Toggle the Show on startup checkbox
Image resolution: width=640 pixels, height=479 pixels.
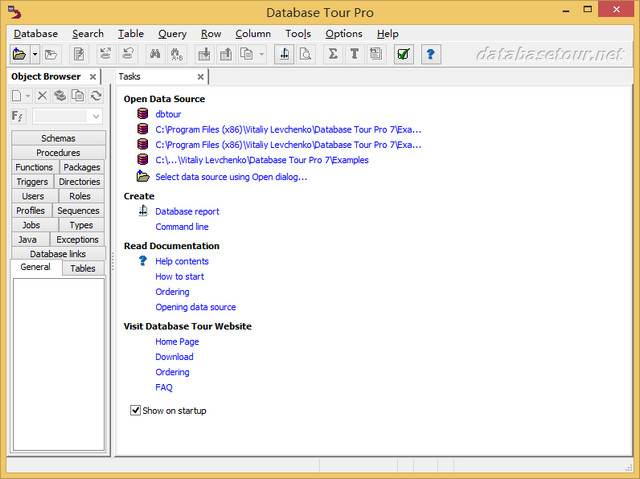pos(136,410)
